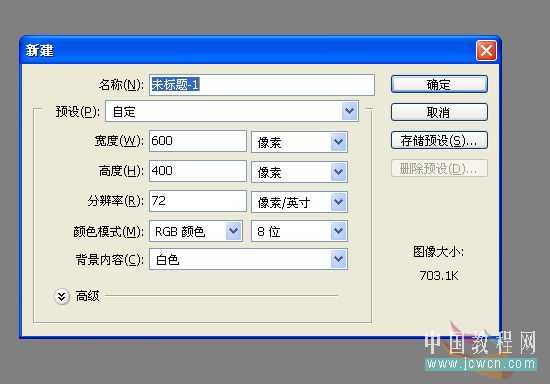Click the 确定 button
550x384 pixels.
point(439,84)
